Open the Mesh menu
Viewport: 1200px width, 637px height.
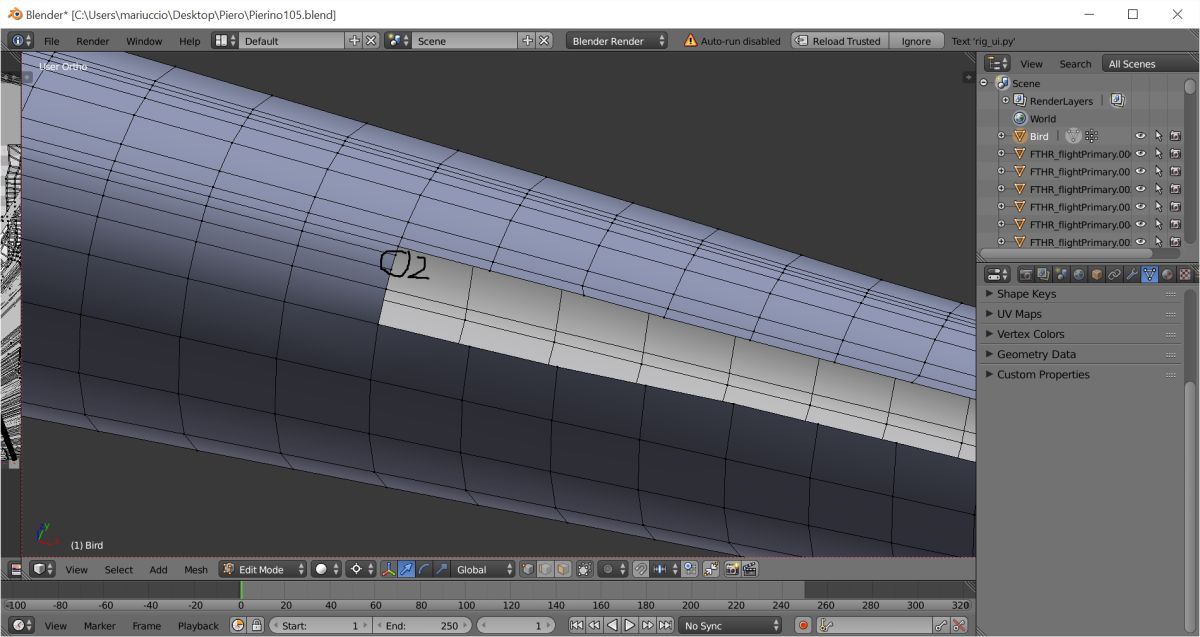[x=196, y=570]
